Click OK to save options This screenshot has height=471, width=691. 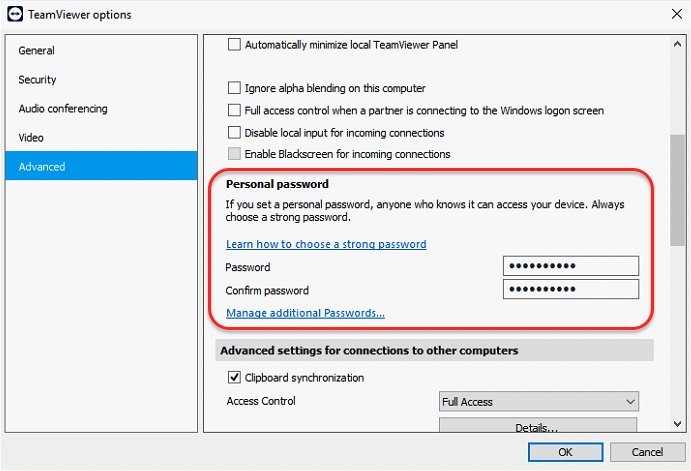click(565, 452)
